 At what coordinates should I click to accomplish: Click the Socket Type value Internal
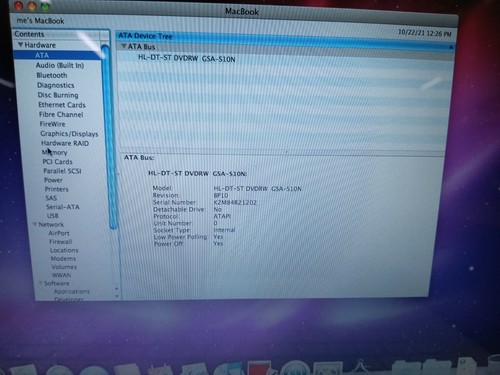click(x=224, y=230)
